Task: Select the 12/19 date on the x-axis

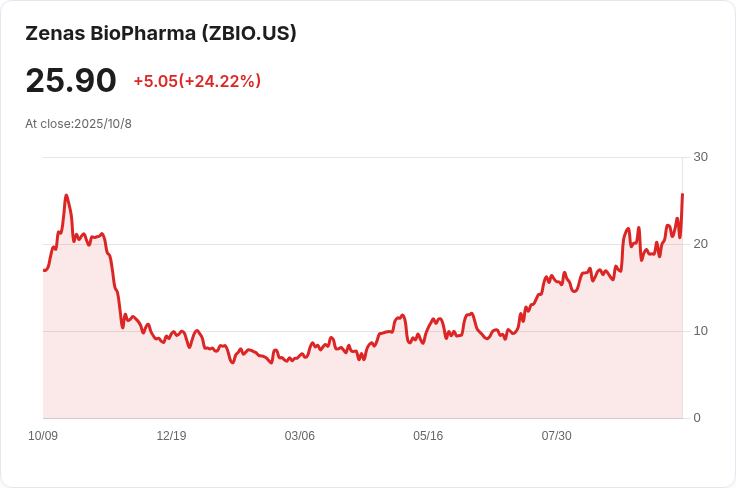Action: coord(171,436)
